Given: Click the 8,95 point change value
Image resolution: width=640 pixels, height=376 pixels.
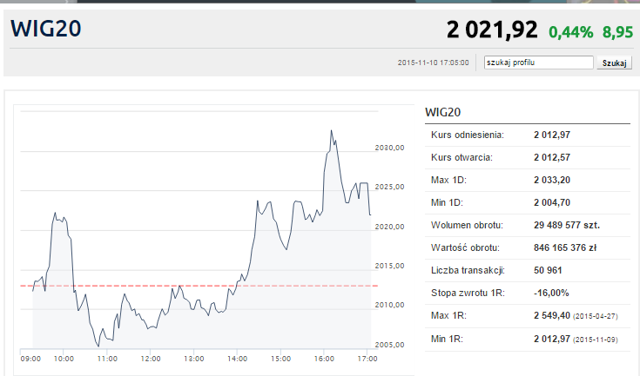Looking at the screenshot, I should pos(618,32).
